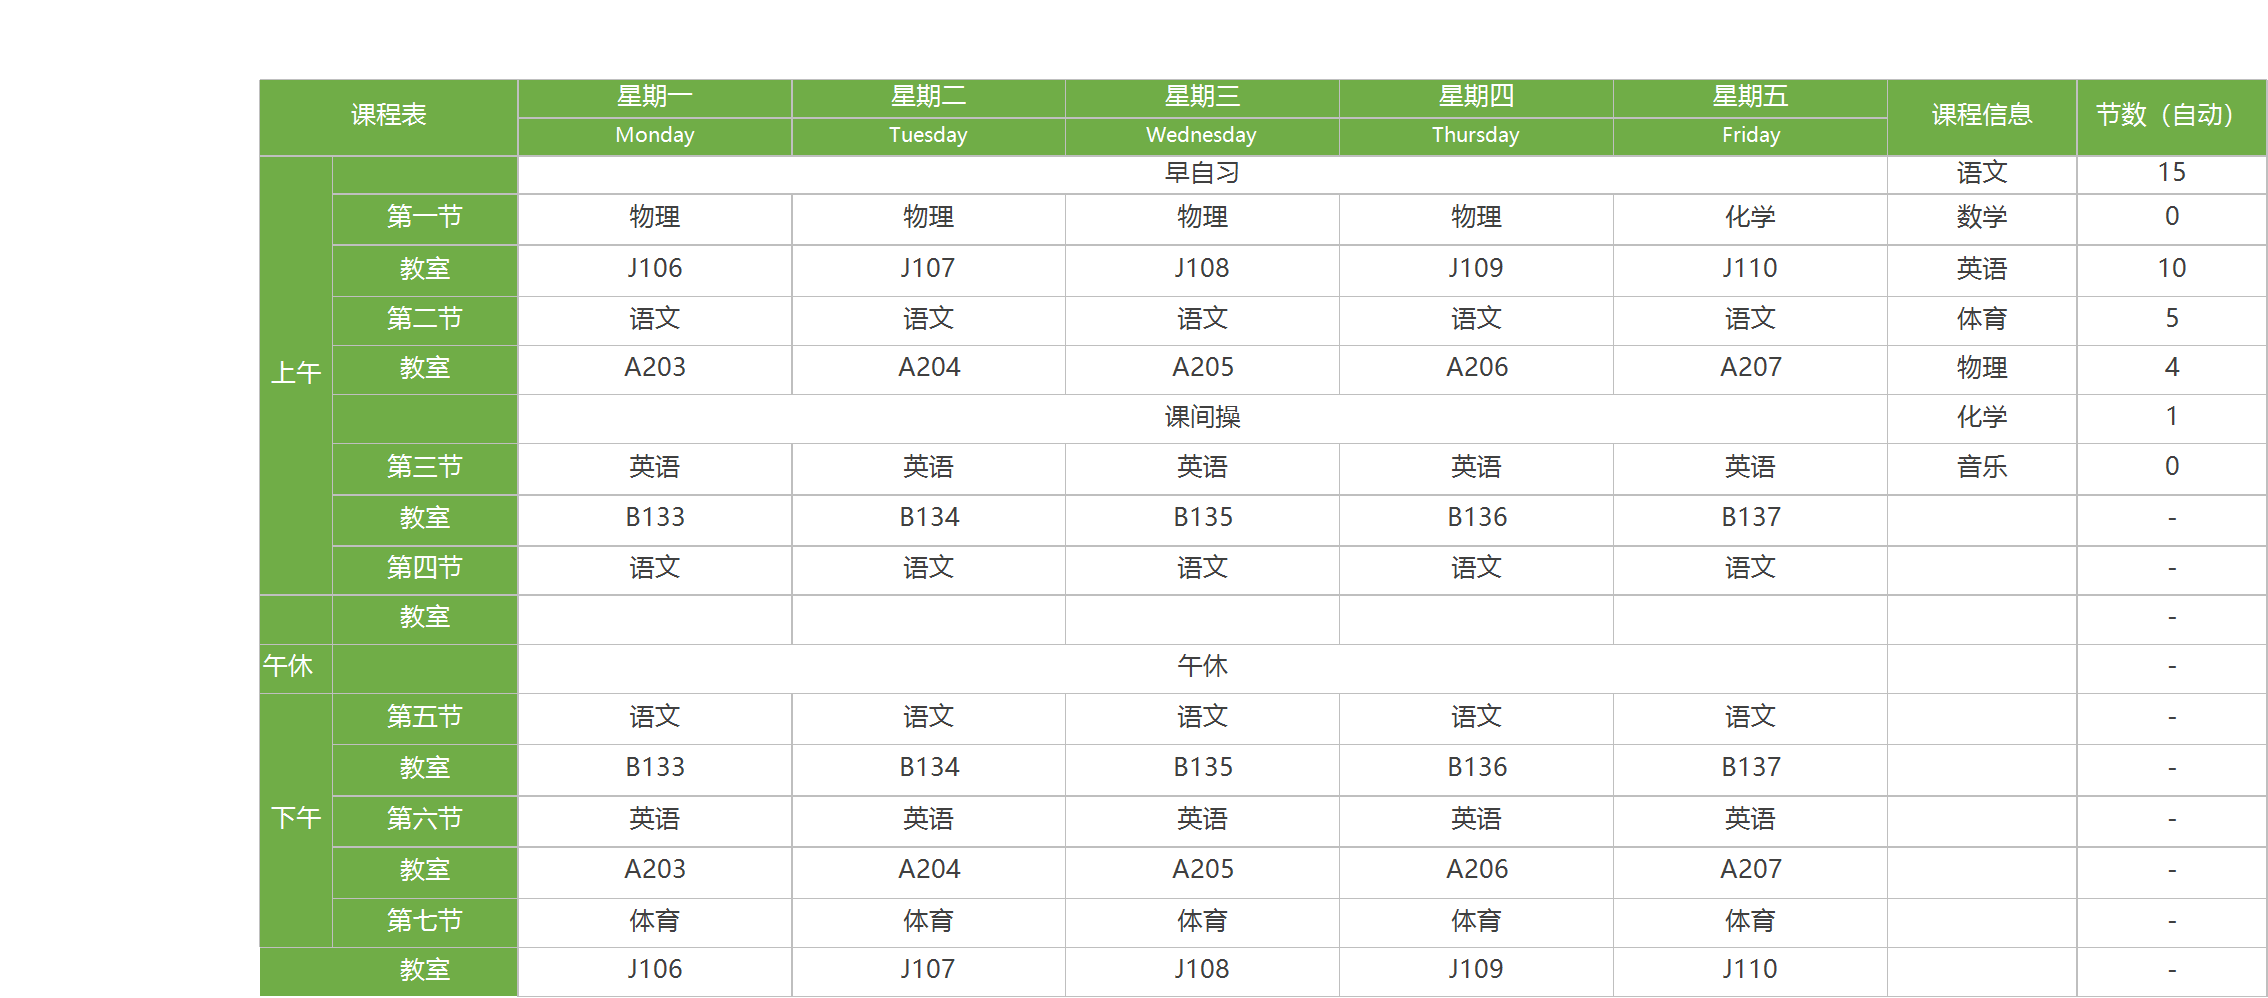Click the 午休 merged row in center
This screenshot has height=998, width=2268.
coord(1202,668)
